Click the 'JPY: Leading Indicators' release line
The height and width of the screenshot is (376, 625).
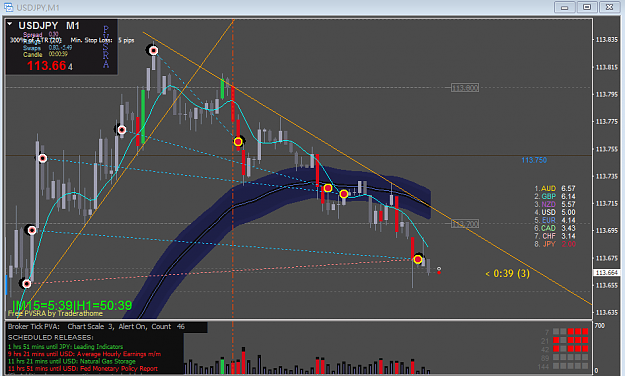(x=65, y=347)
